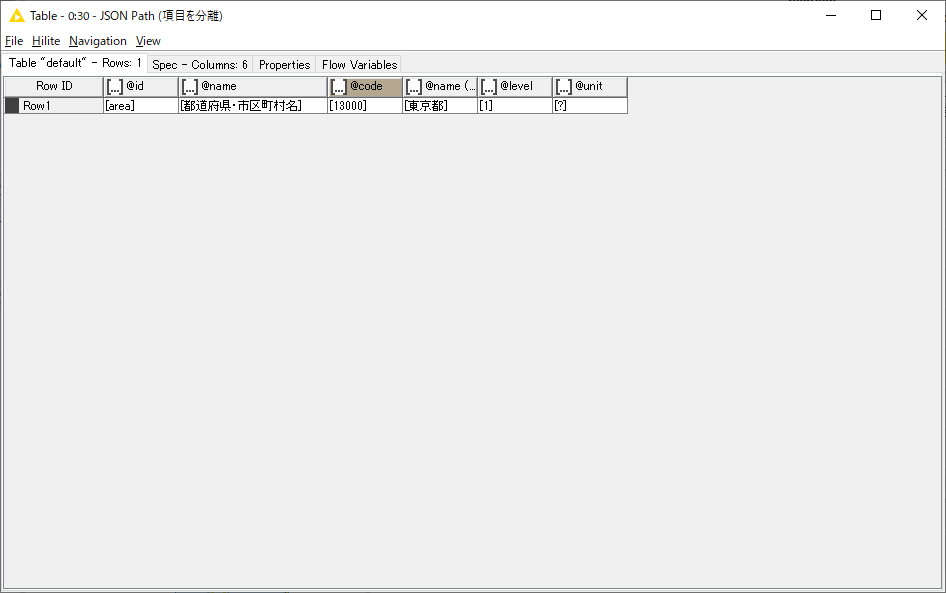
Task: Select the [1] cell under @level
Action: click(x=515, y=106)
